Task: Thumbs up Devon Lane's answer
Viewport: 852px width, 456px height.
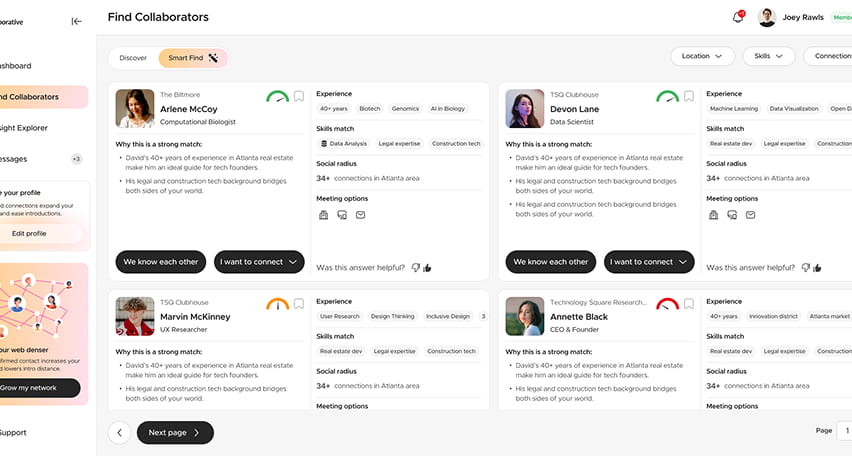Action: click(817, 267)
